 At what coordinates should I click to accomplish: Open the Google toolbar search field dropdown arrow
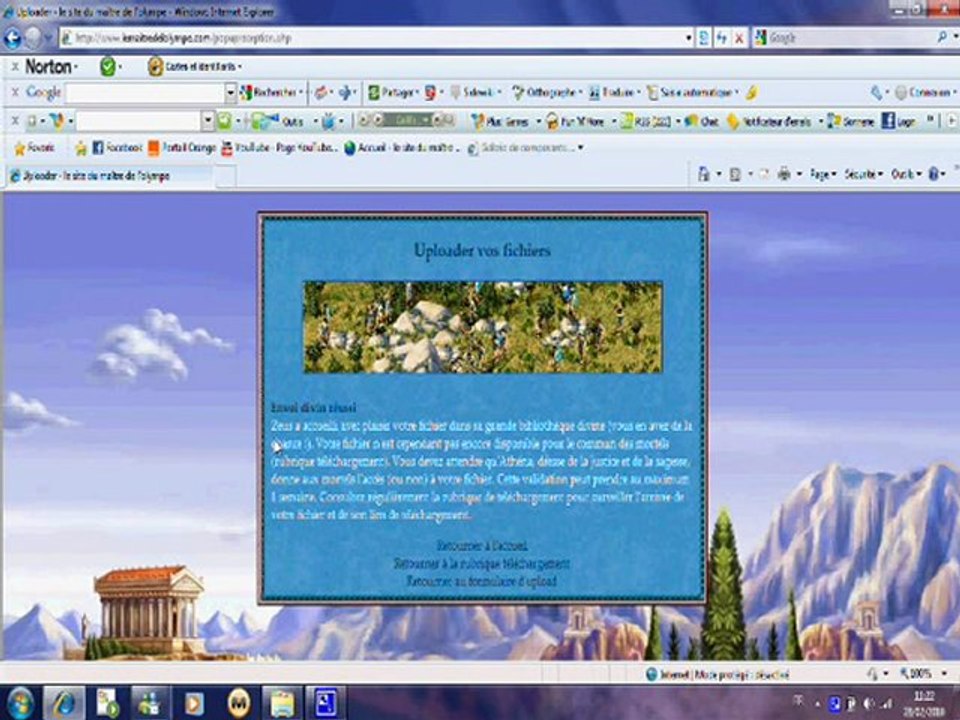(230, 93)
